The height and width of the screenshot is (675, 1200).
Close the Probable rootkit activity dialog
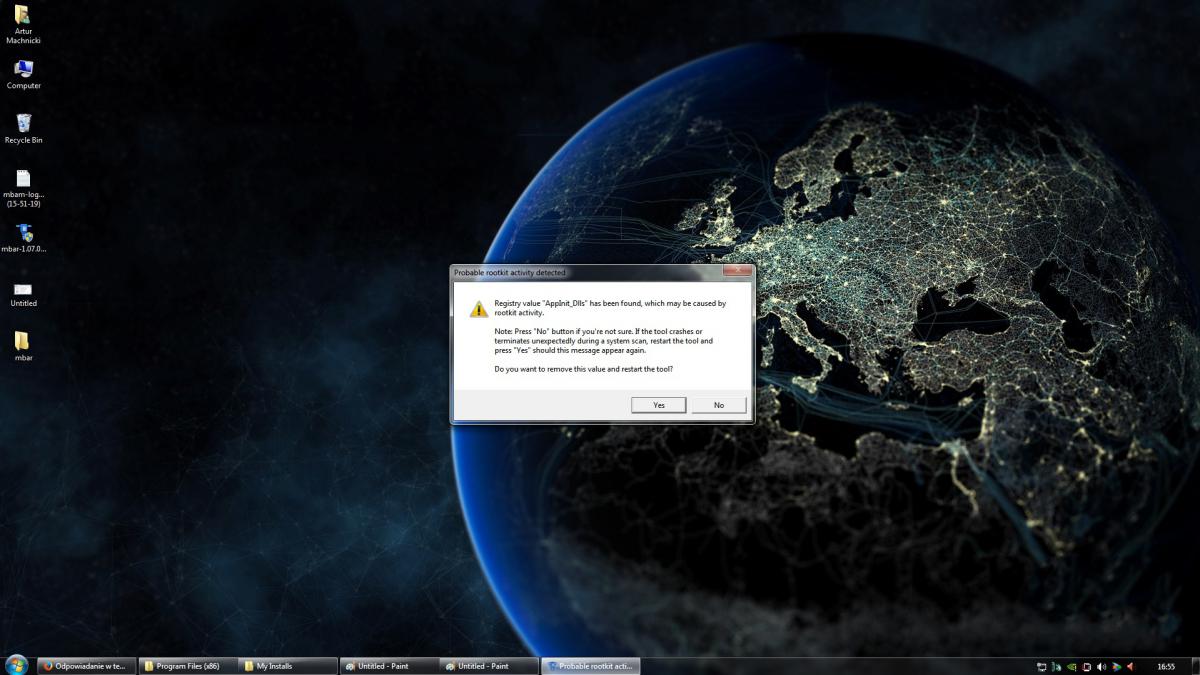737,272
